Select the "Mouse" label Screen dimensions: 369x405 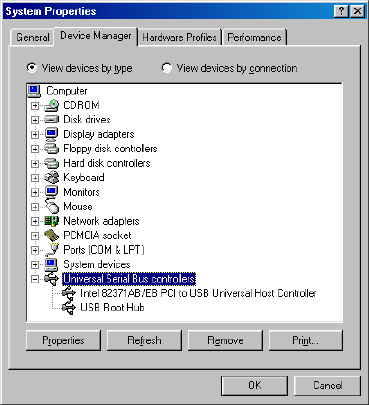pyautogui.click(x=78, y=206)
